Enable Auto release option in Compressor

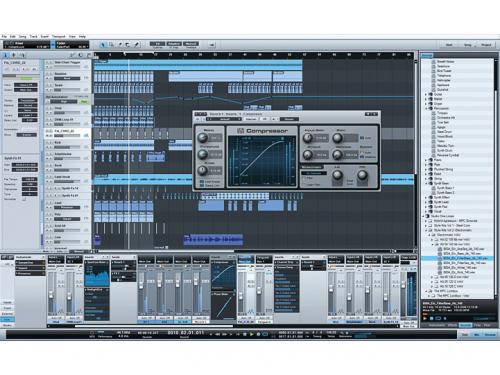tap(362, 153)
